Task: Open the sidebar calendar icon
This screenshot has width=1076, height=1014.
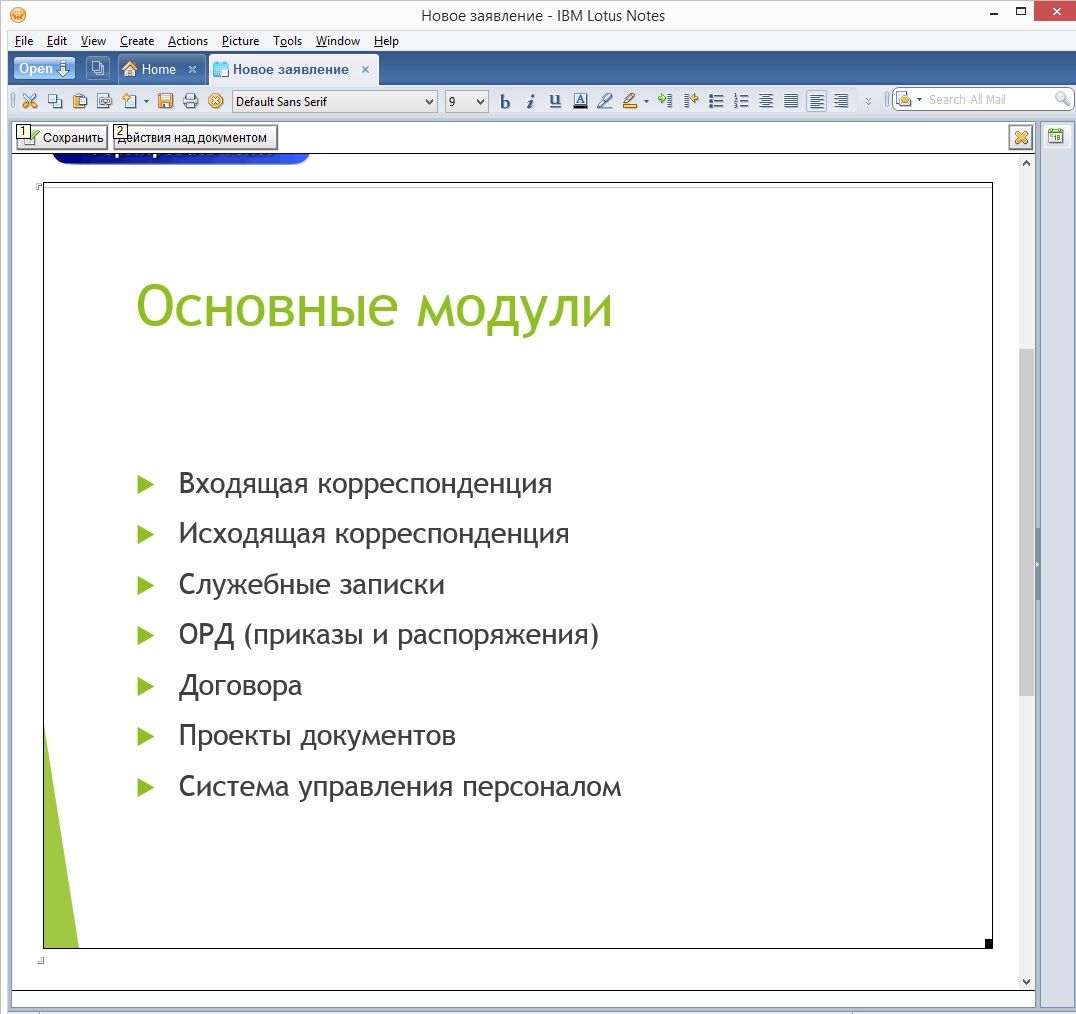Action: click(x=1054, y=137)
